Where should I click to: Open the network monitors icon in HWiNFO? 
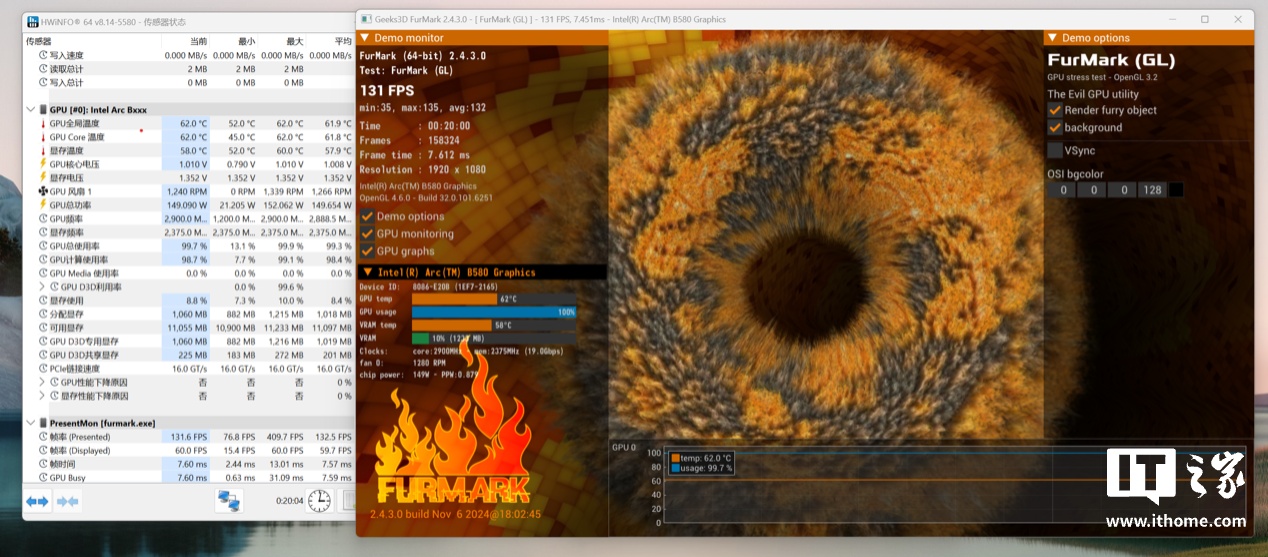(229, 501)
